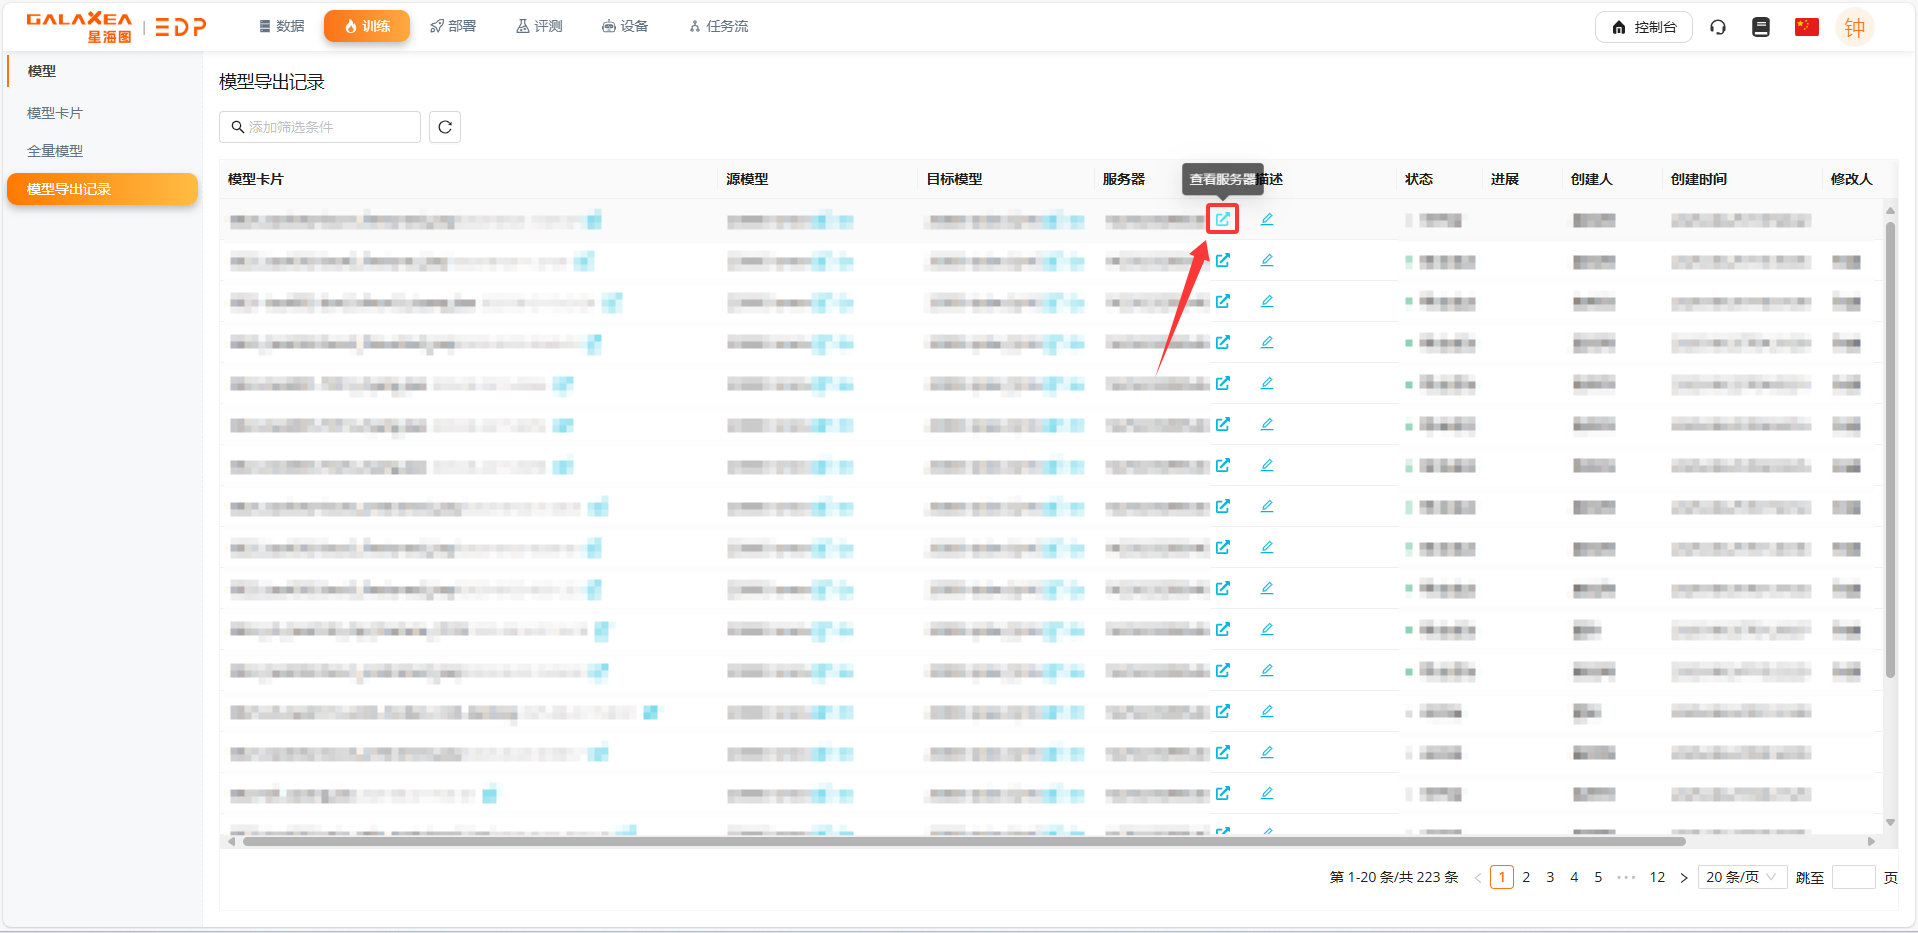
Task: Expand the 20 条/页 page size dropdown
Action: (x=1741, y=877)
